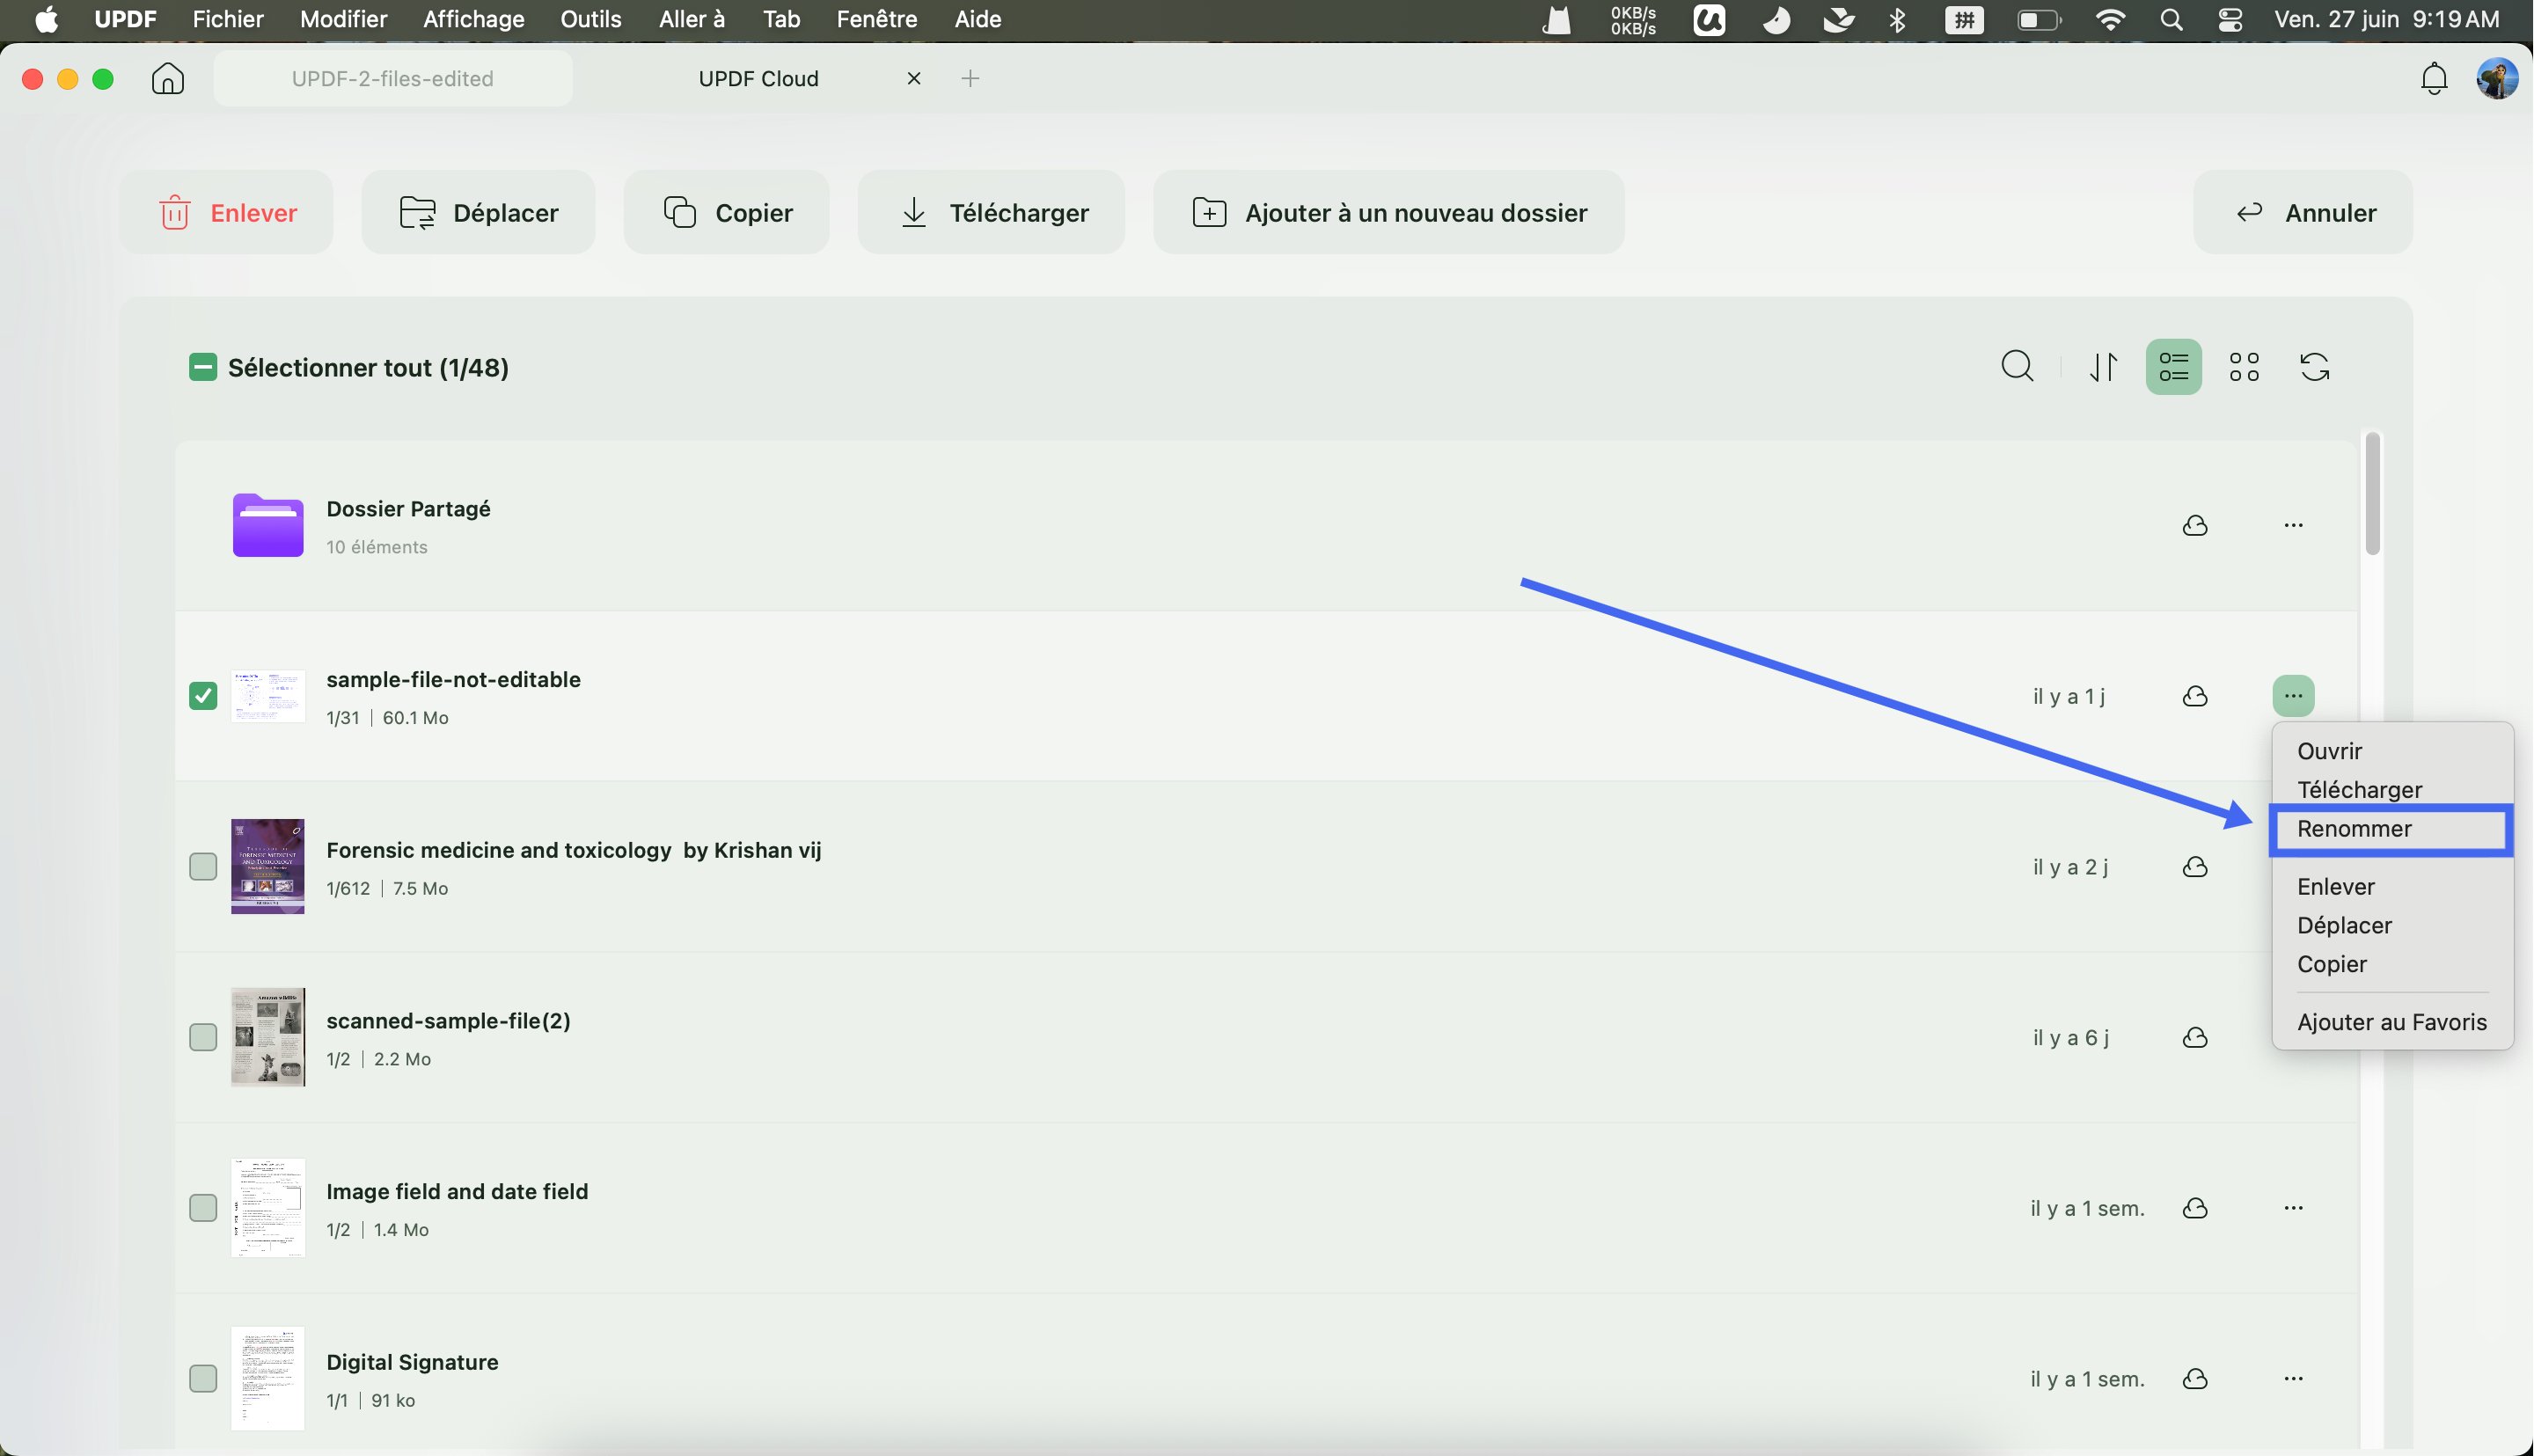2534x1456 pixels.
Task: Check Image field and date field checkbox
Action: tap(203, 1208)
